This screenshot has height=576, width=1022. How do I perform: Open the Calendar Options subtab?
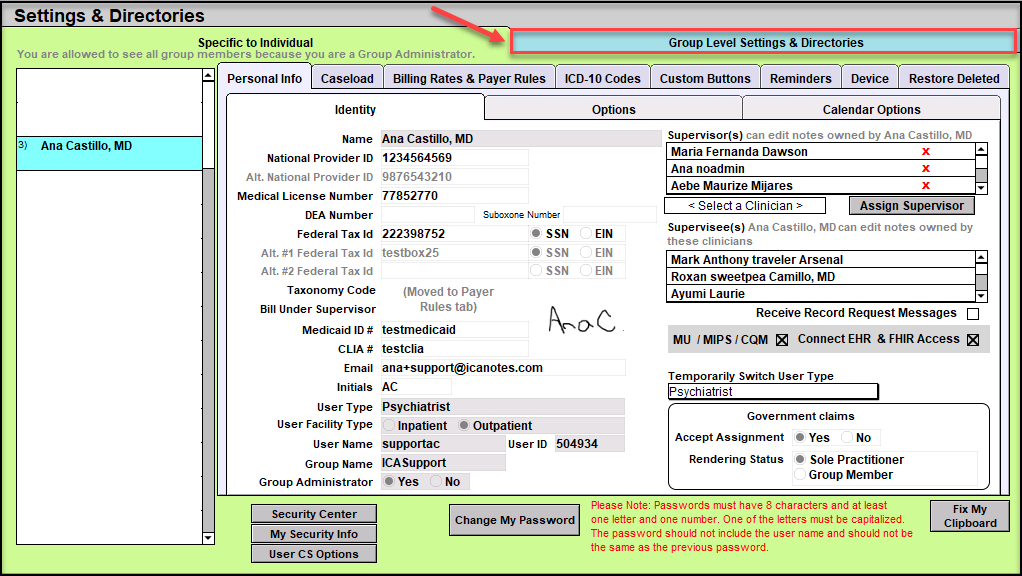click(871, 110)
